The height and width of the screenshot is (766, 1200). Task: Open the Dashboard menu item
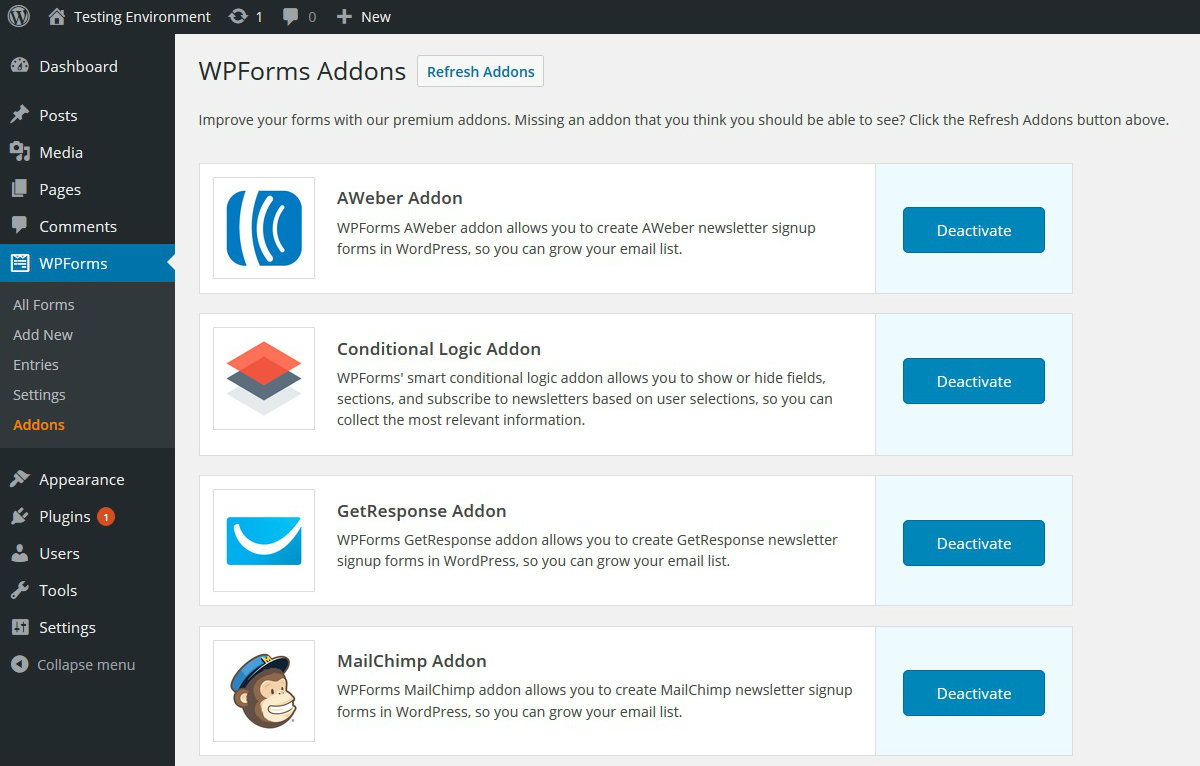coord(78,66)
